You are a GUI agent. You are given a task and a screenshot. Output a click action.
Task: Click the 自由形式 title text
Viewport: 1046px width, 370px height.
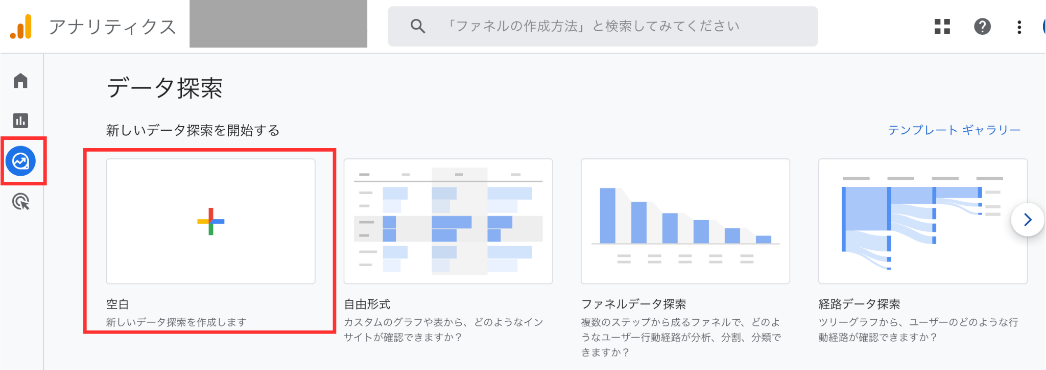(367, 305)
